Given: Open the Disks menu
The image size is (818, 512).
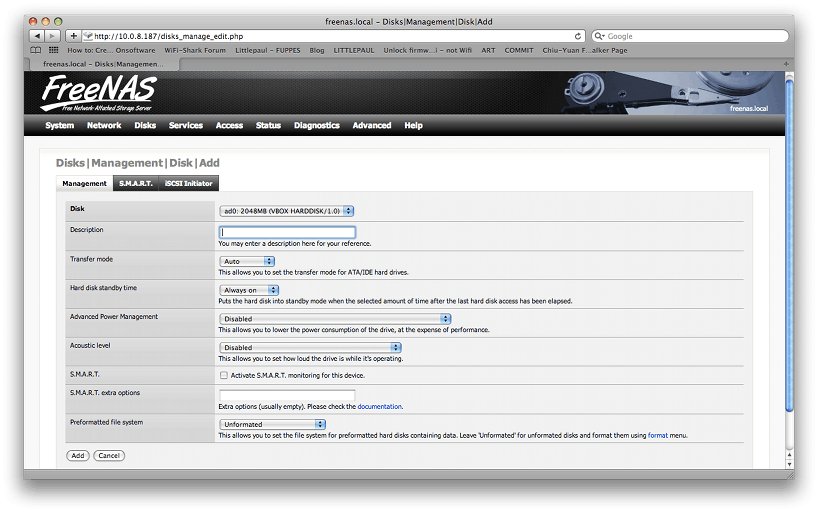Looking at the screenshot, I should tap(145, 125).
